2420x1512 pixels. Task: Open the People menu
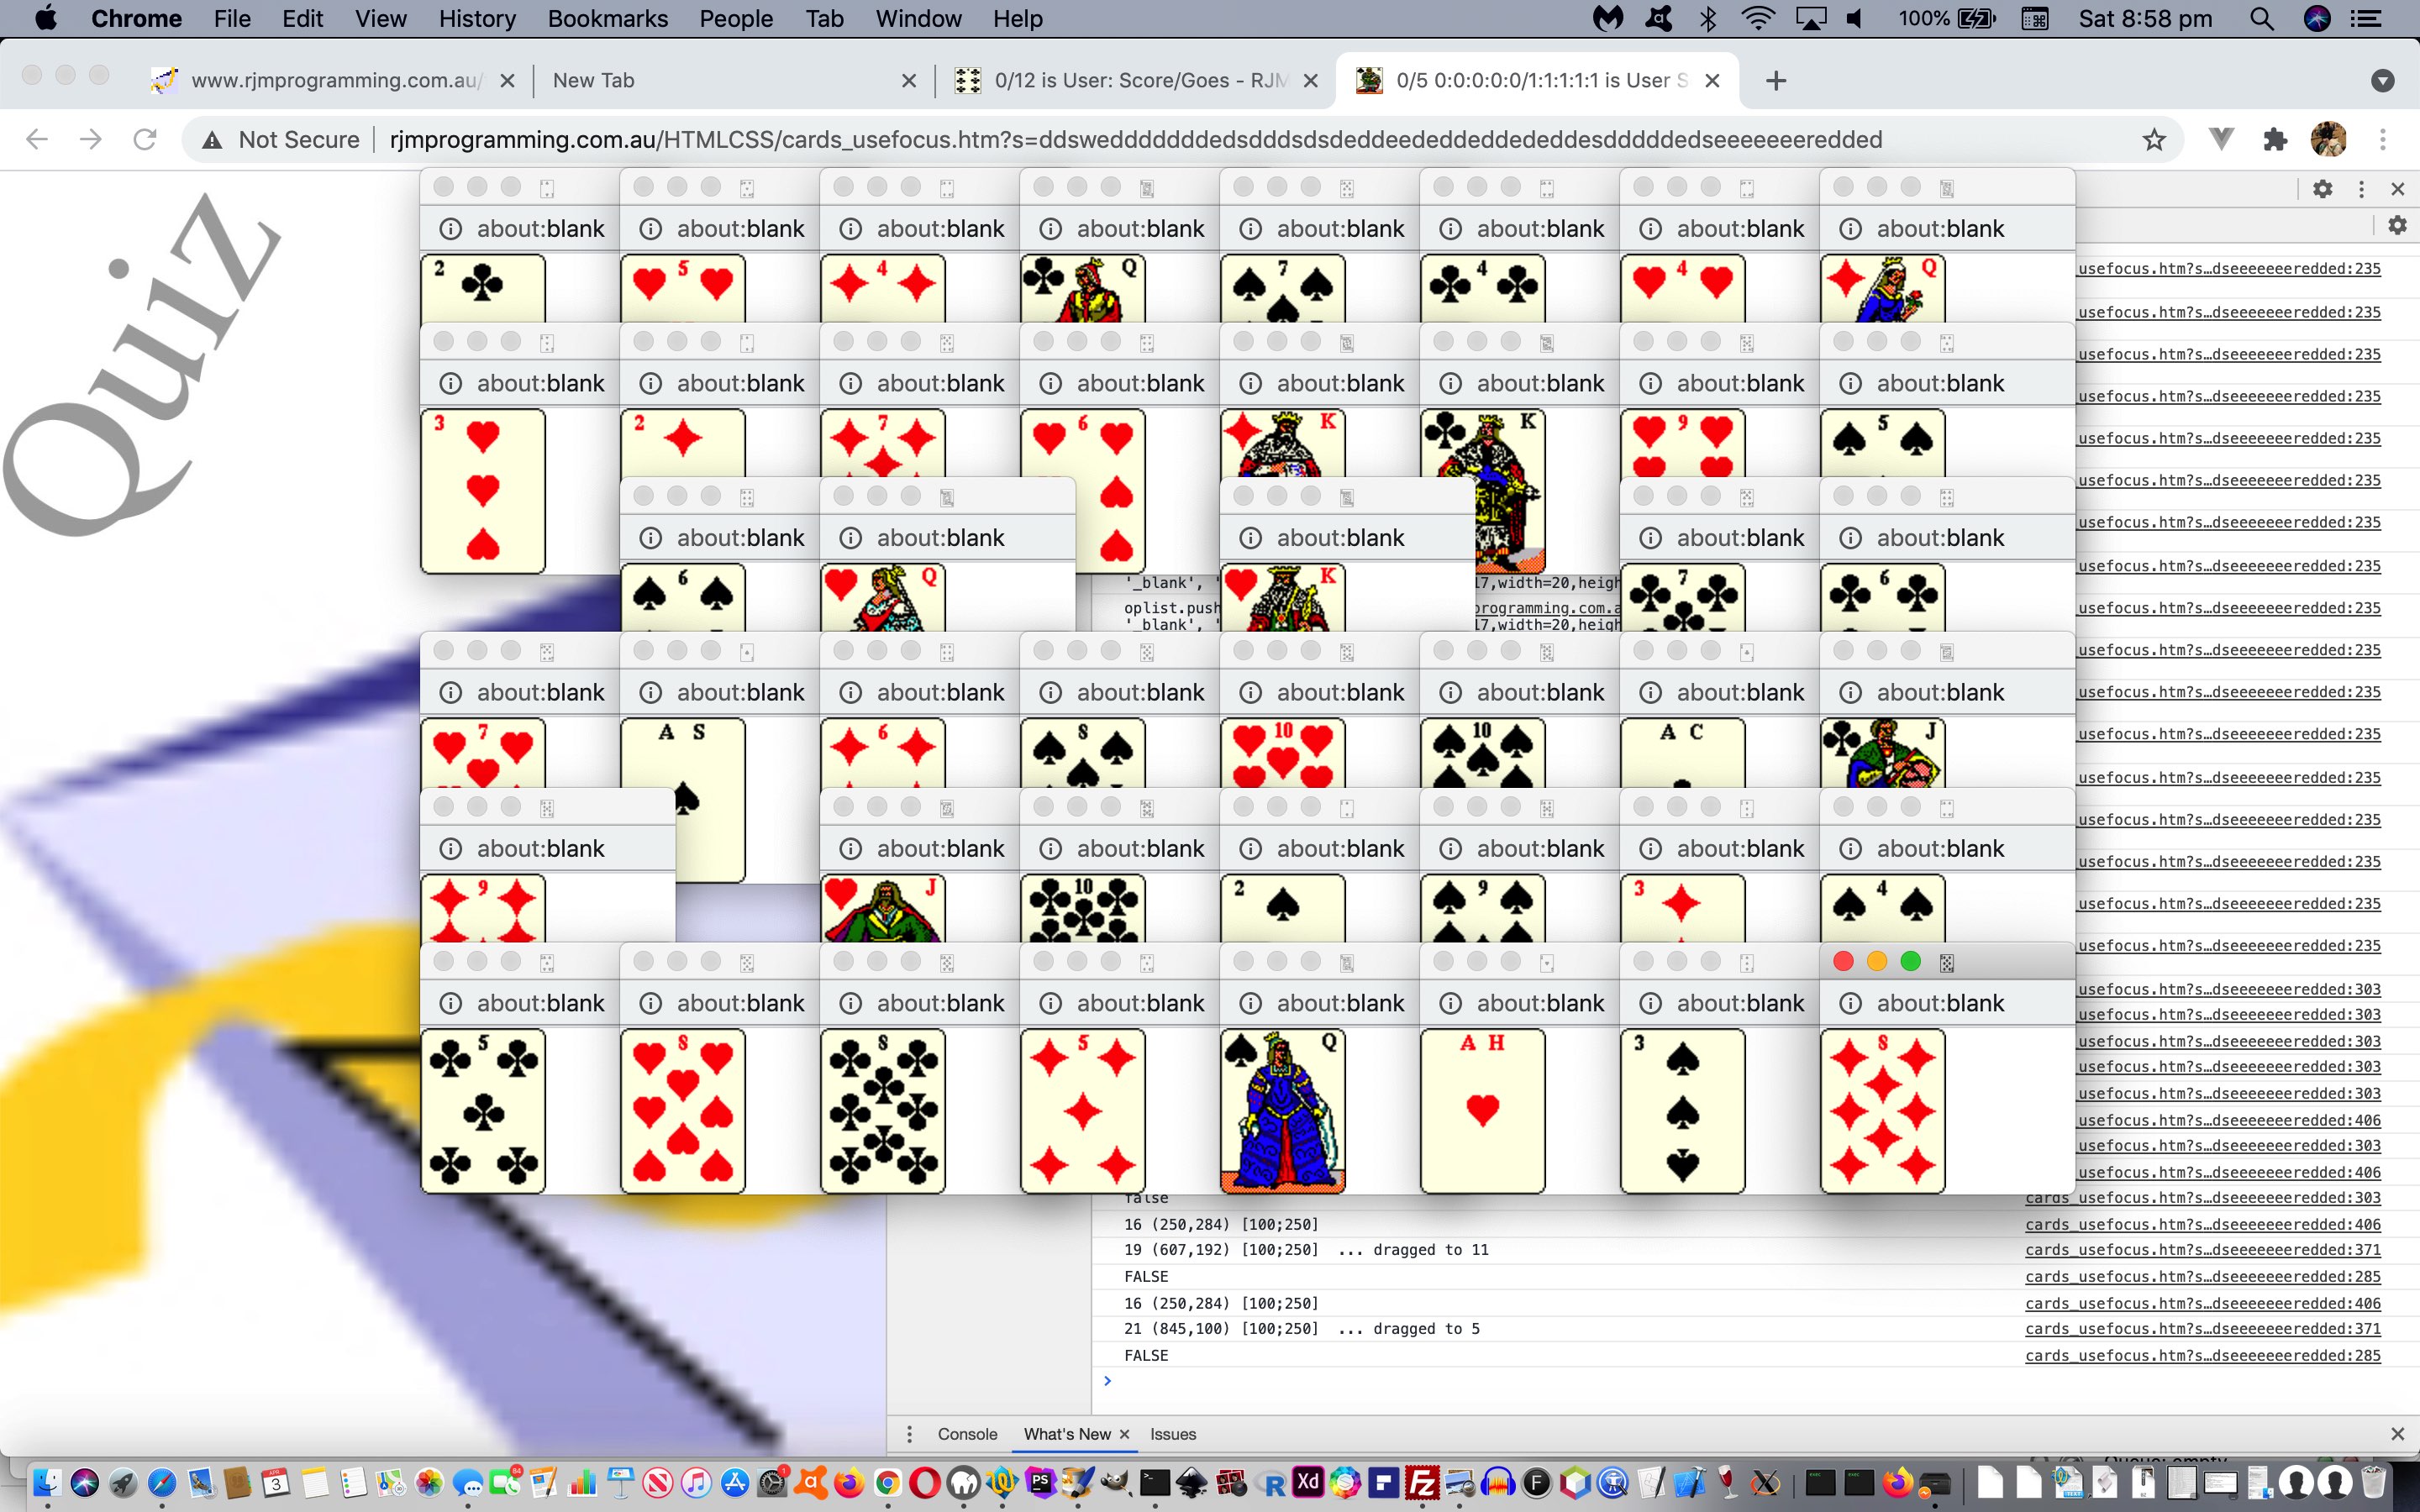coord(736,18)
